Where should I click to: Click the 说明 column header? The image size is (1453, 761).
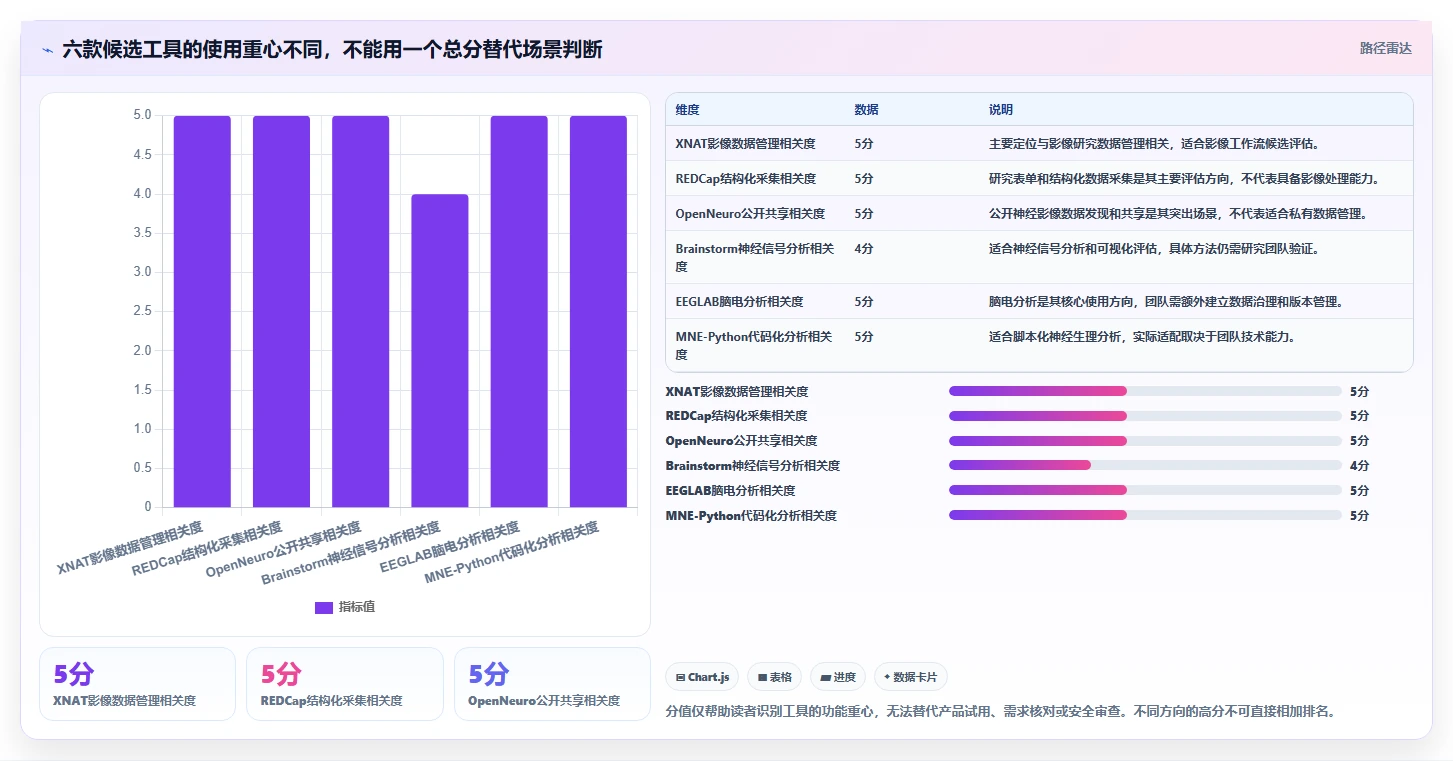1001,110
